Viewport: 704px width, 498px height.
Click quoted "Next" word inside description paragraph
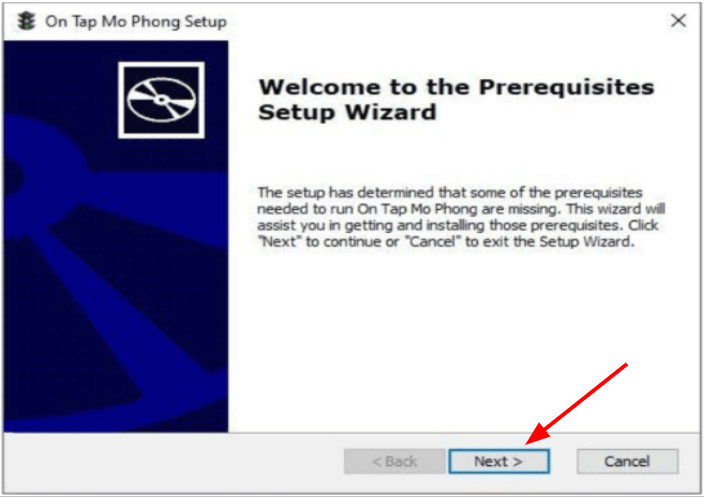click(x=280, y=242)
